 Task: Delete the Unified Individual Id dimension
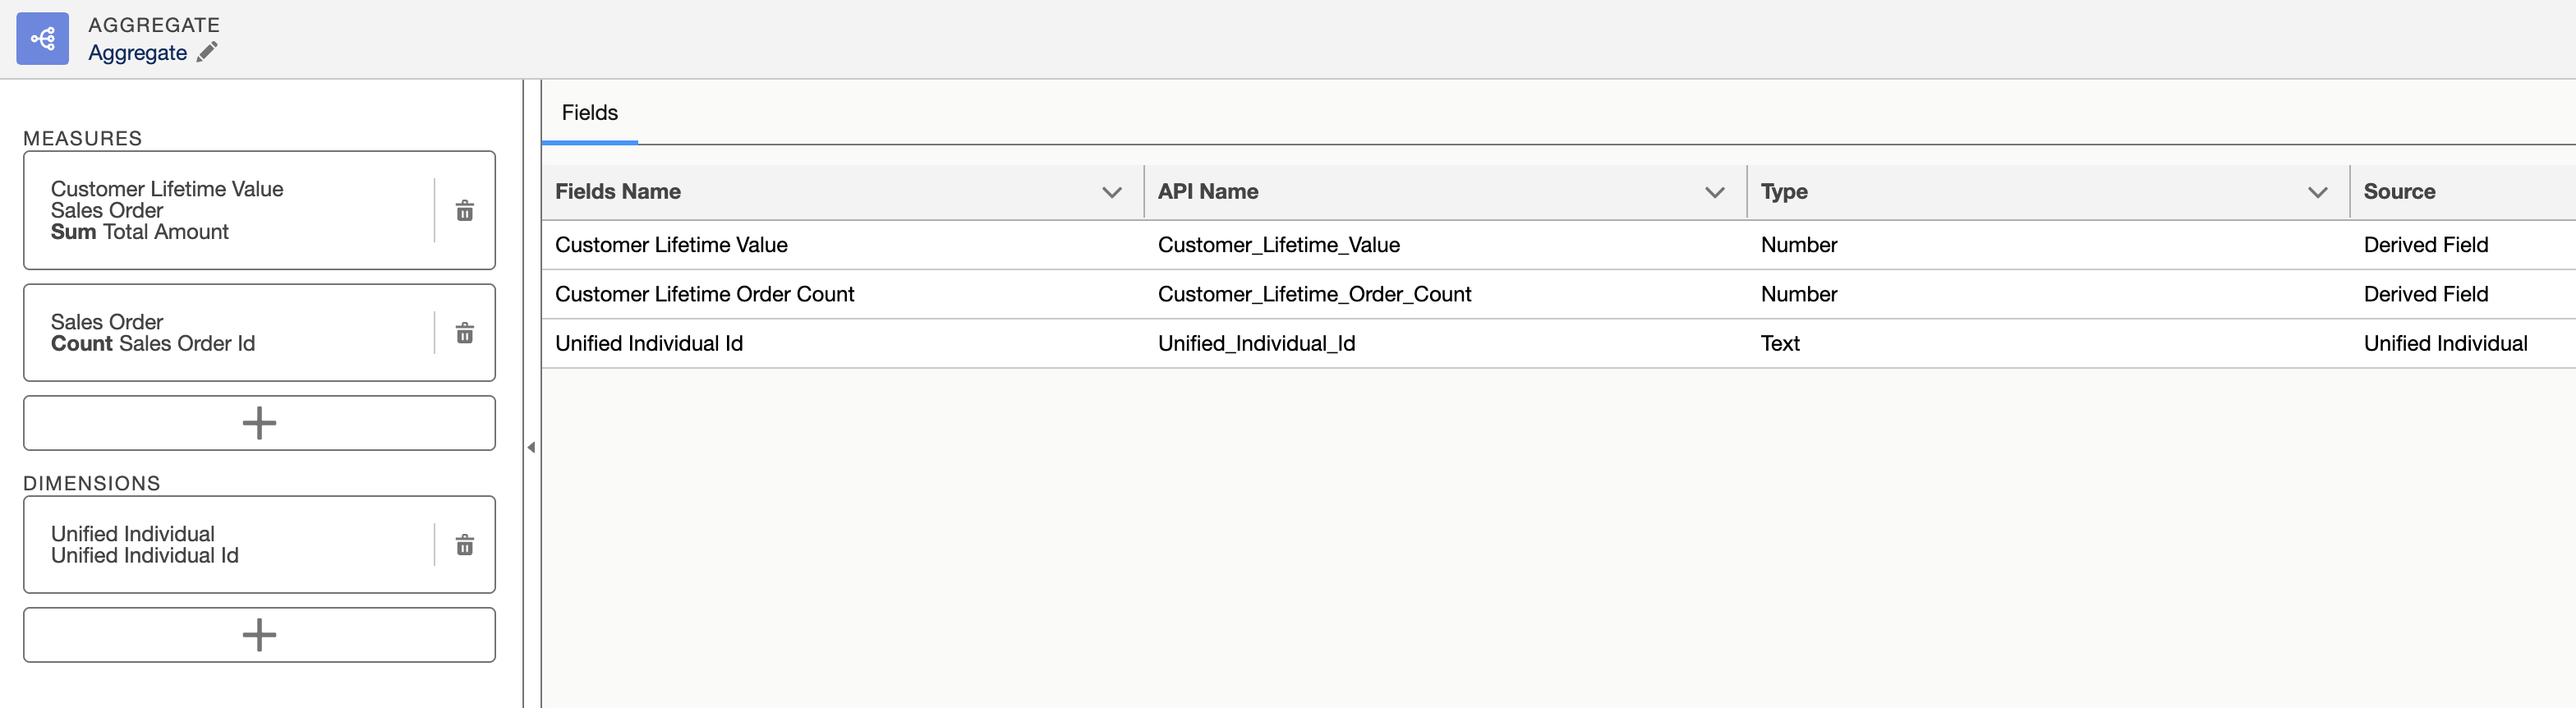pos(465,545)
